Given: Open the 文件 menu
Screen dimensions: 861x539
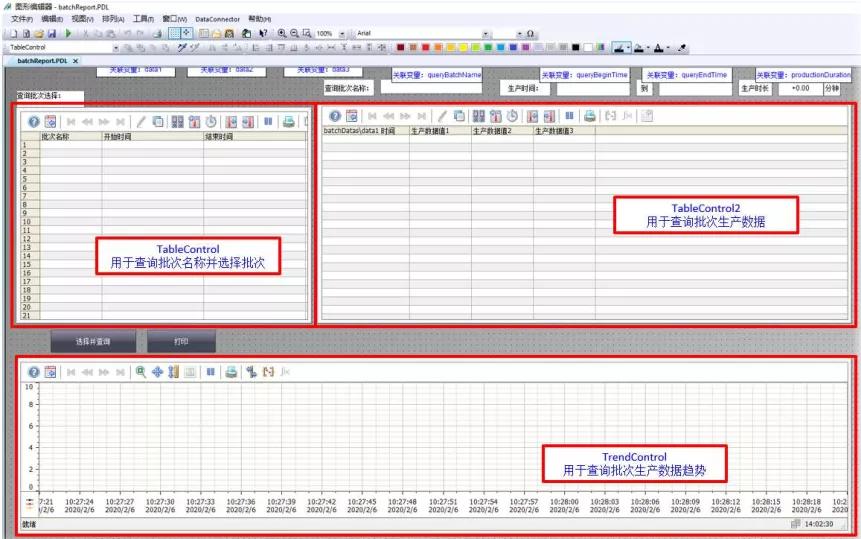Looking at the screenshot, I should tap(22, 19).
